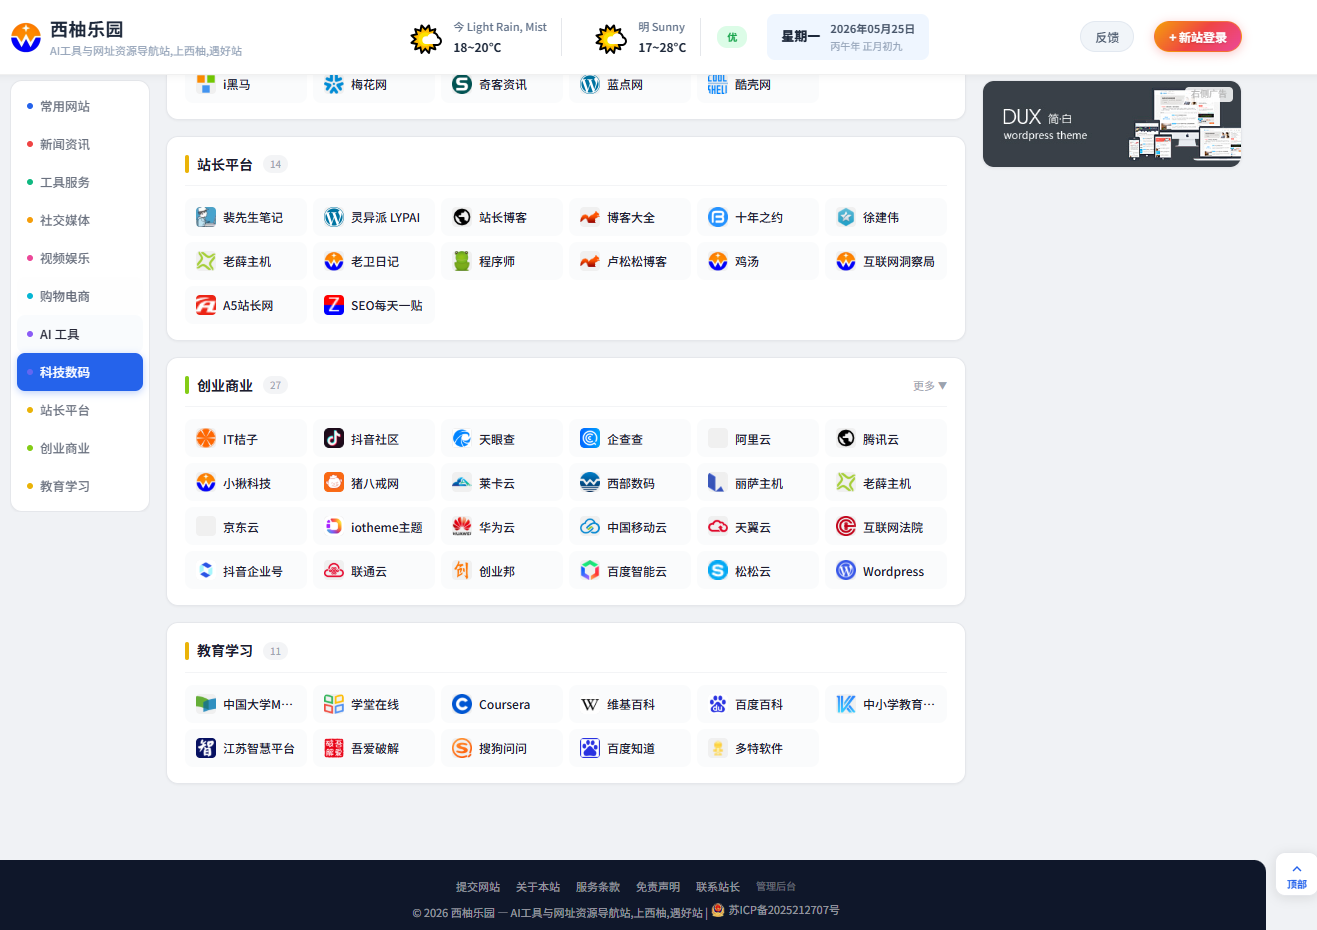Image resolution: width=1317 pixels, height=930 pixels.
Task: Open the 百度知道 link
Action: (x=631, y=749)
